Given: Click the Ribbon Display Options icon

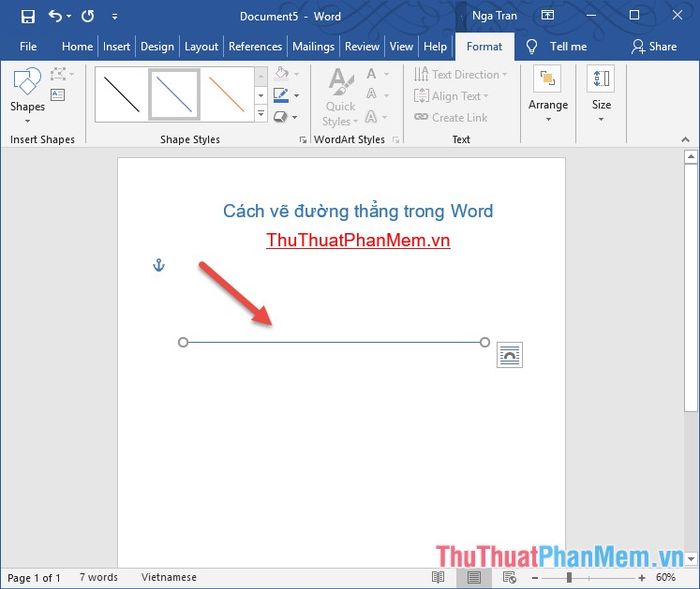Looking at the screenshot, I should coord(547,16).
